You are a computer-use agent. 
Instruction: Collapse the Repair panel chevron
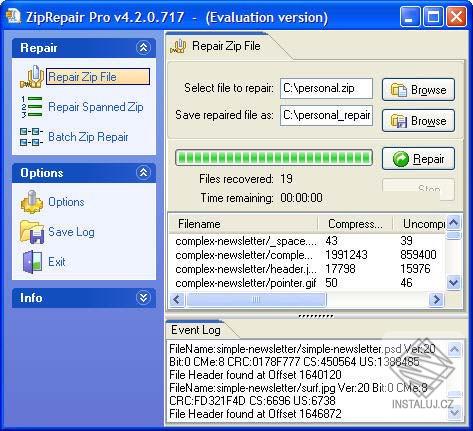click(143, 48)
